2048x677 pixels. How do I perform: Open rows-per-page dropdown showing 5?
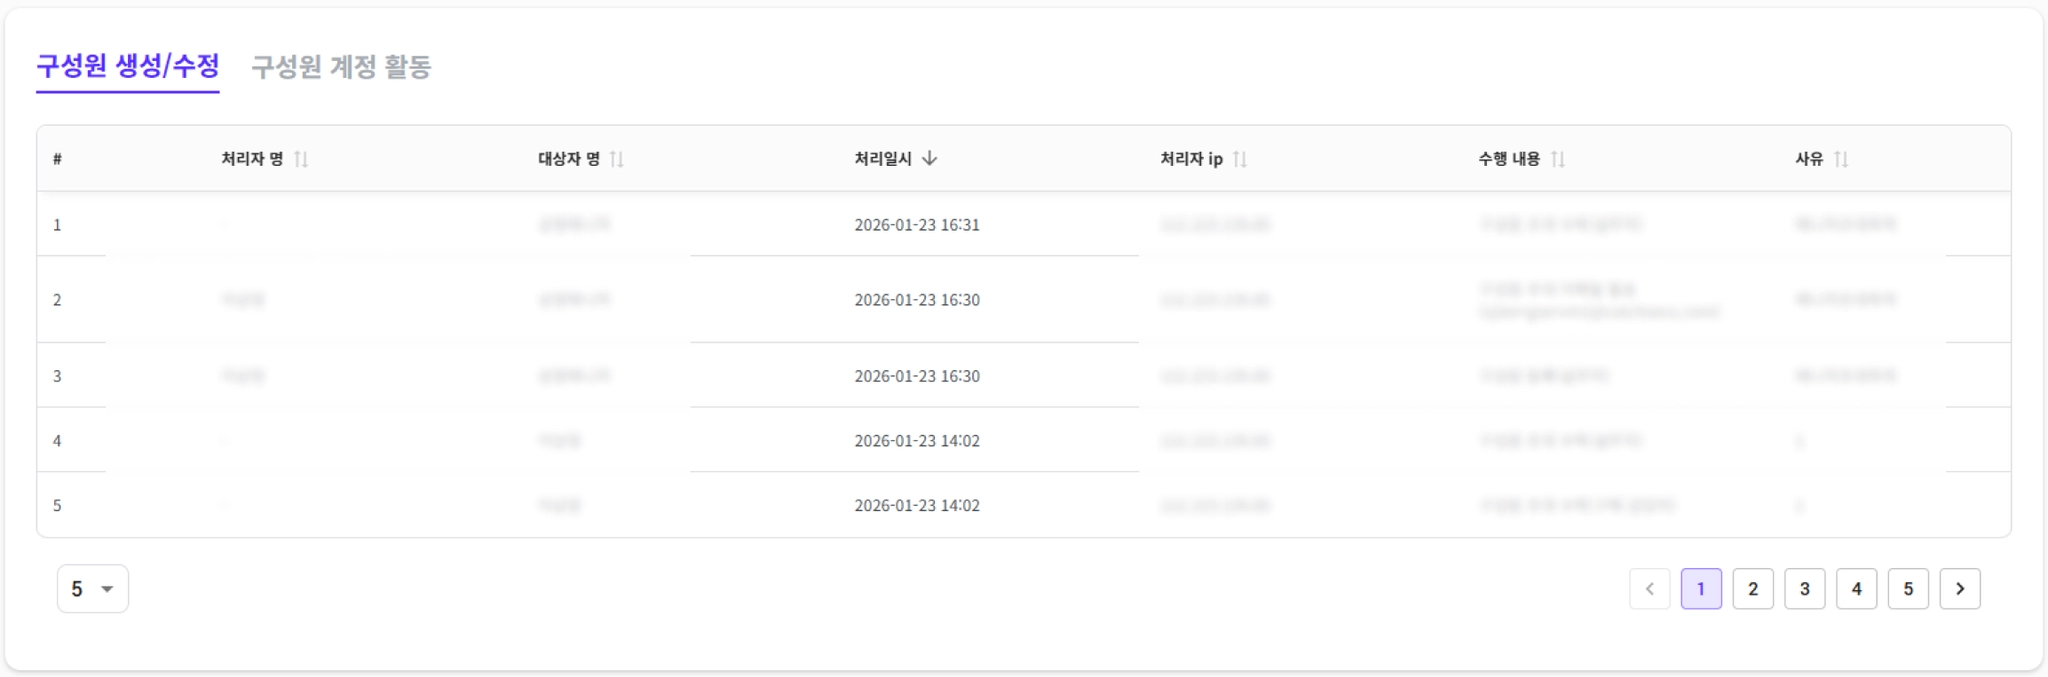coord(92,589)
